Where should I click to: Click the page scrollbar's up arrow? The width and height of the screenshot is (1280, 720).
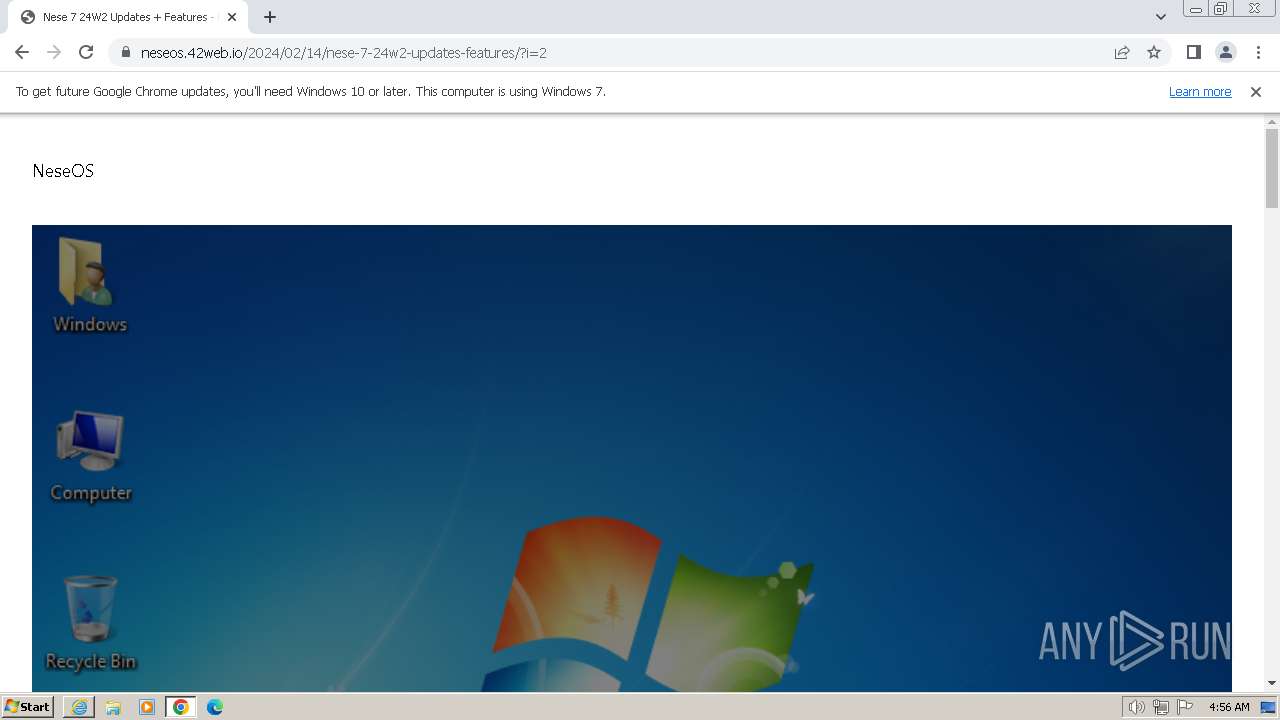[1272, 122]
